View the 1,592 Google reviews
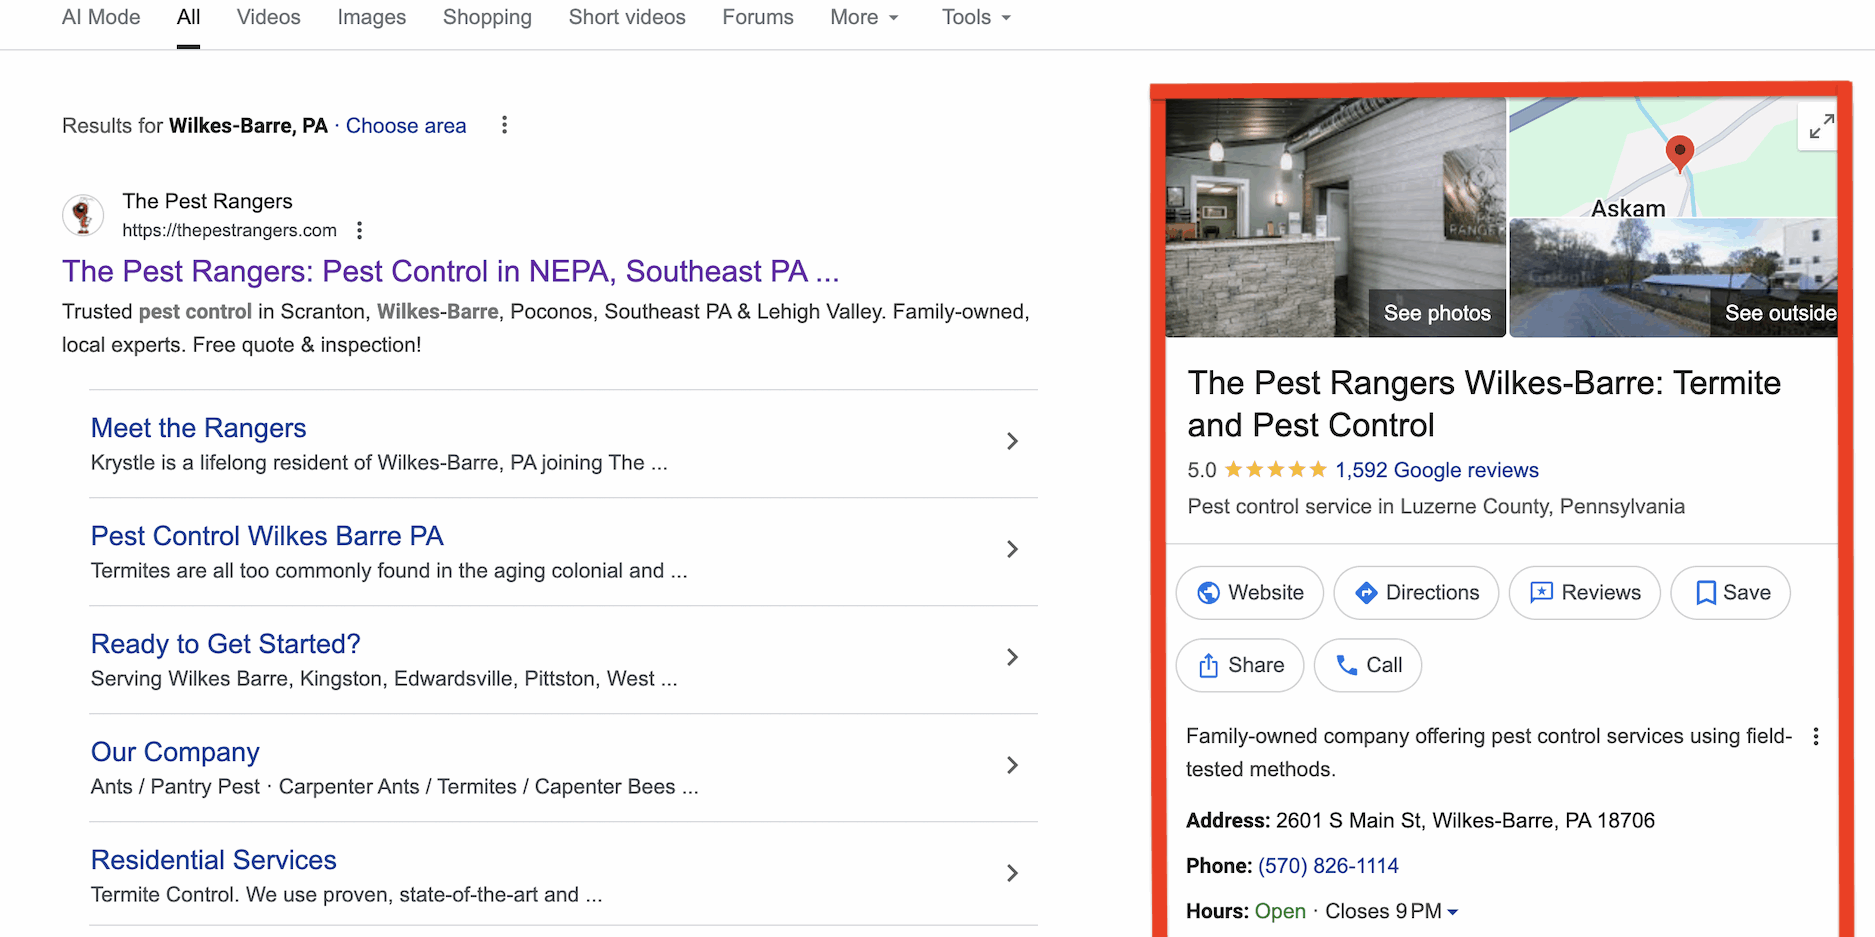The height and width of the screenshot is (937, 1875). coord(1435,470)
